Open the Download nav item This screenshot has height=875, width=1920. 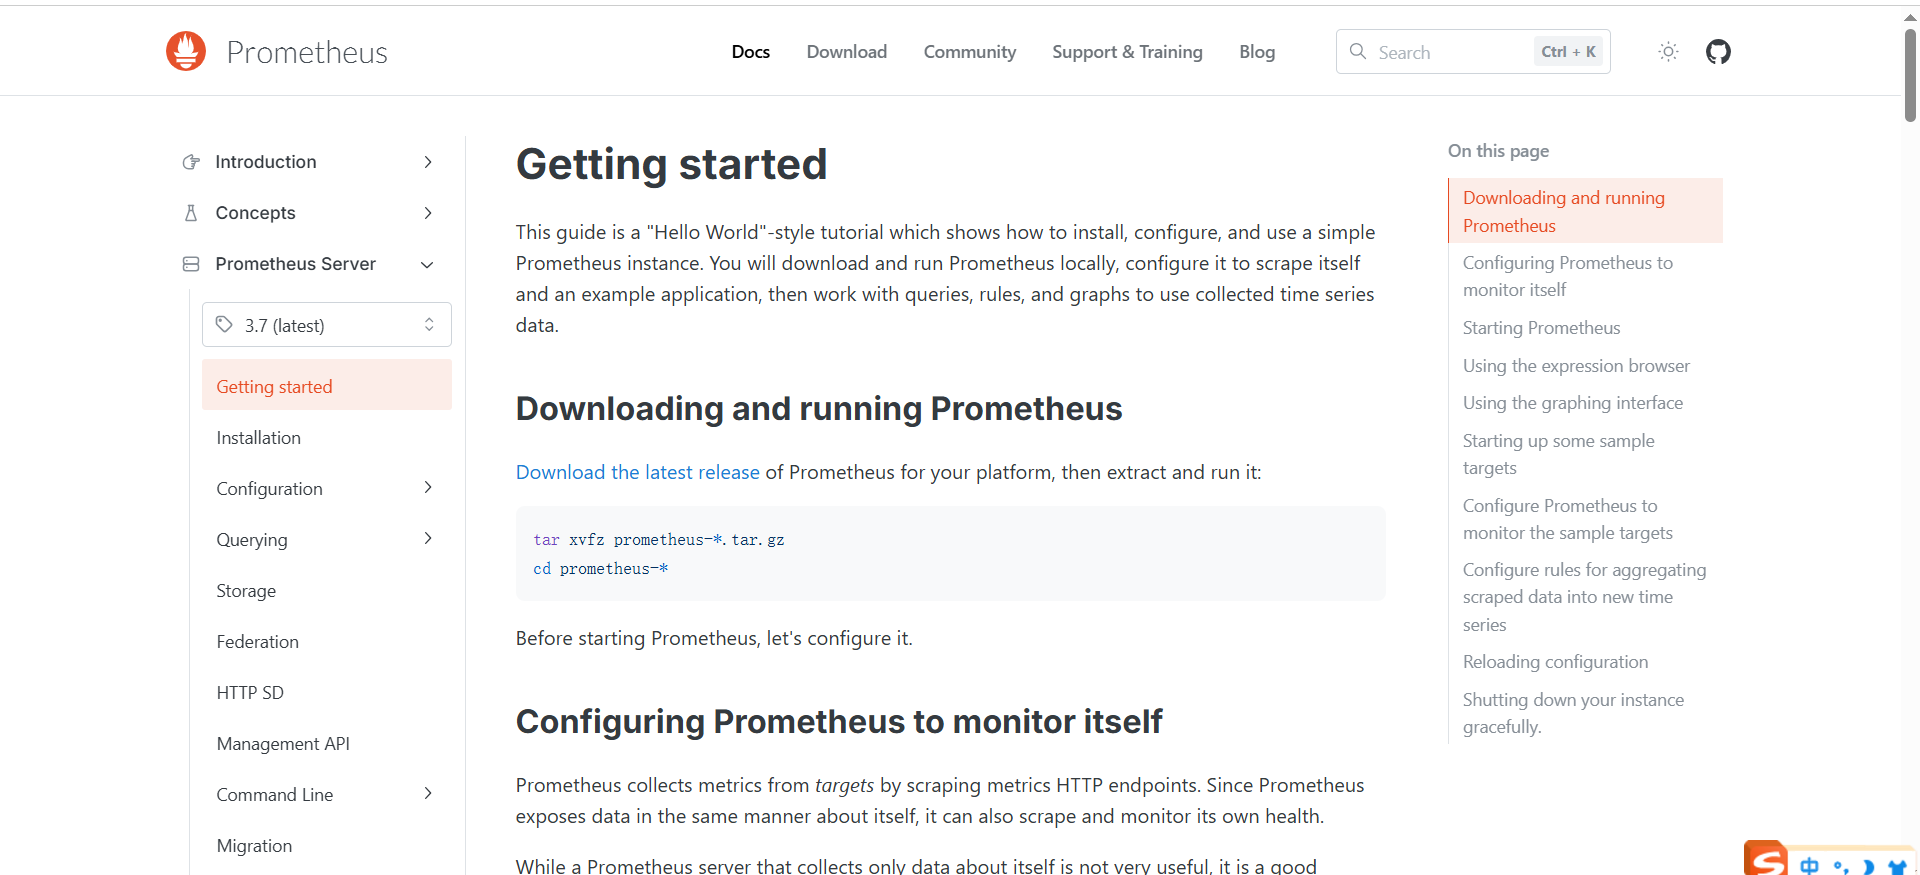[x=847, y=52]
